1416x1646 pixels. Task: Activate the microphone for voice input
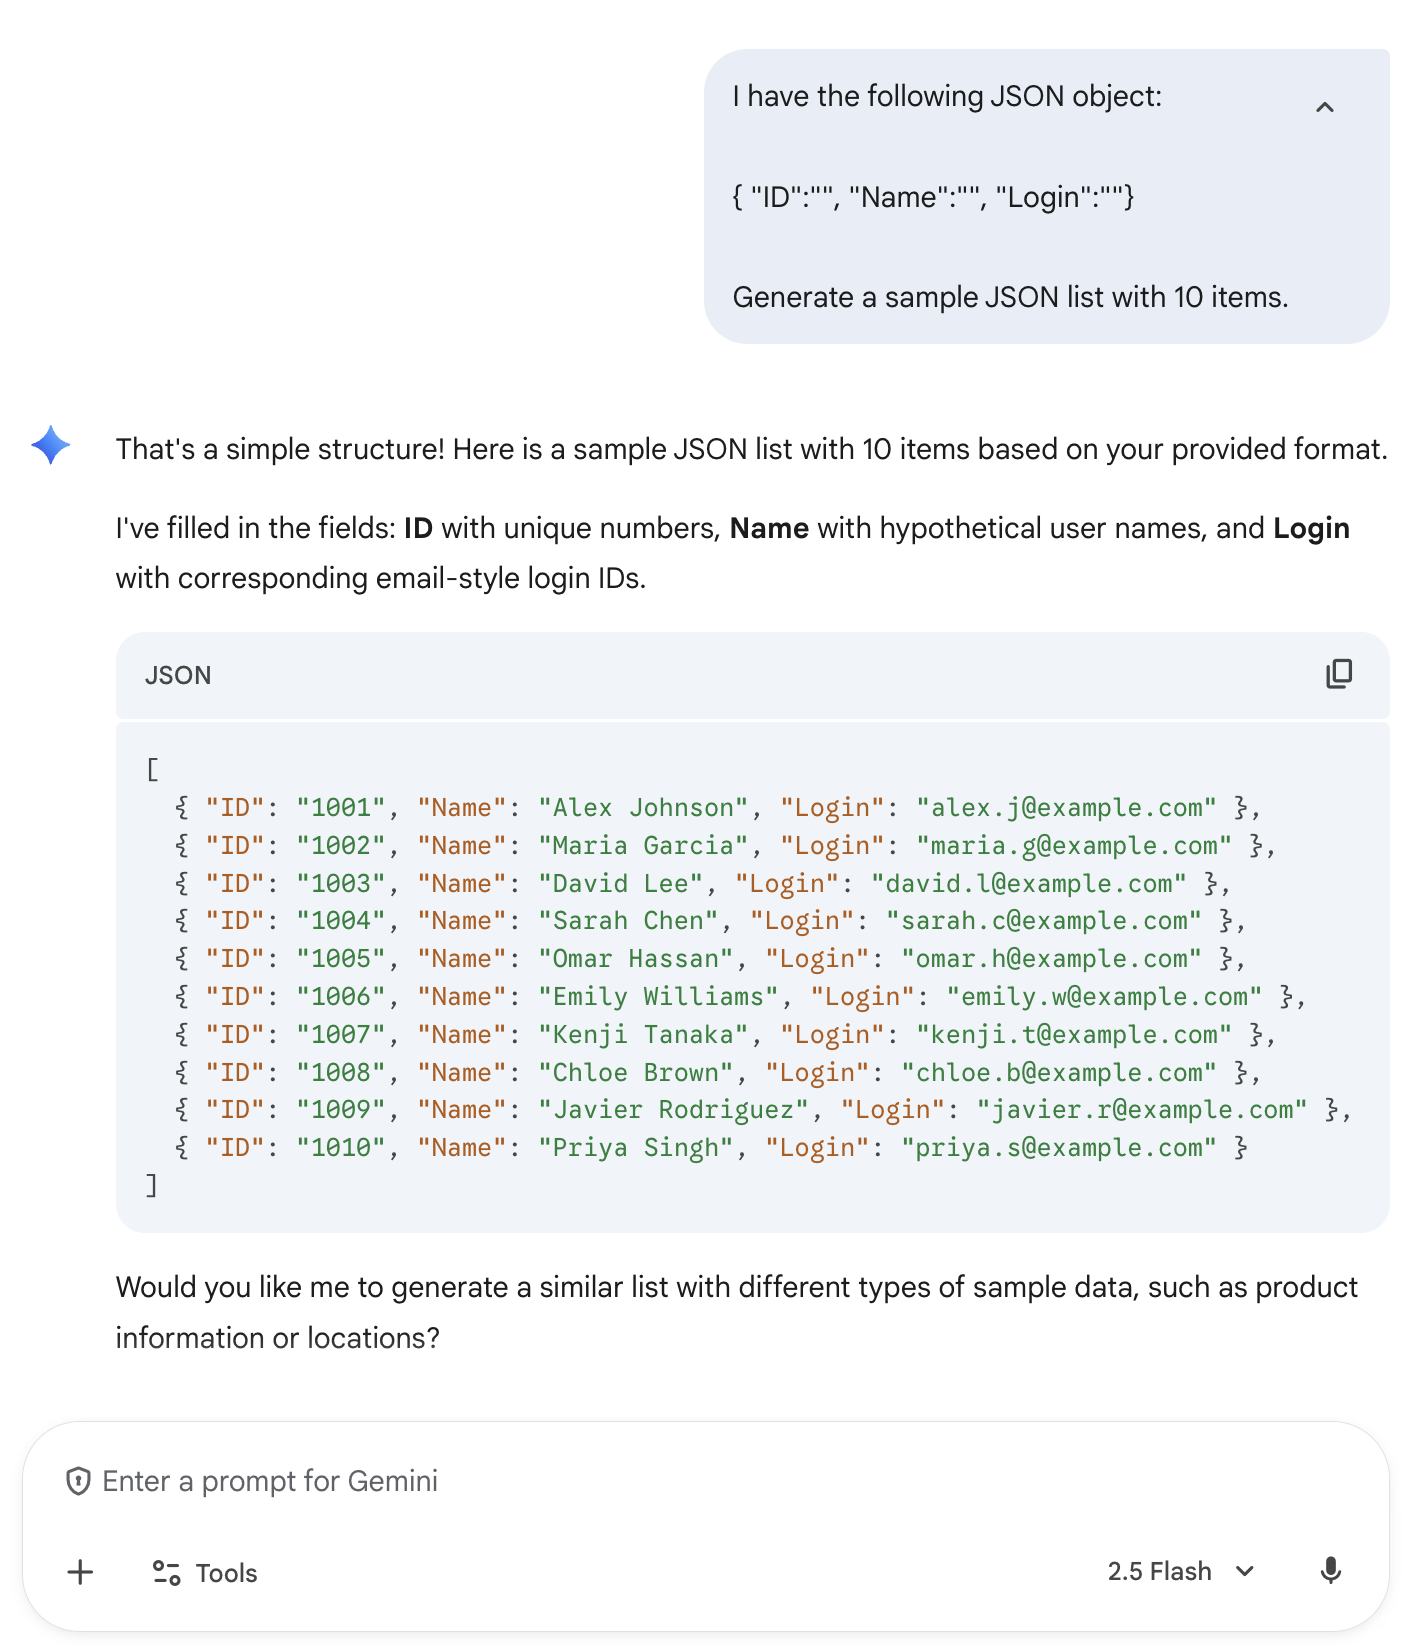click(1330, 1571)
